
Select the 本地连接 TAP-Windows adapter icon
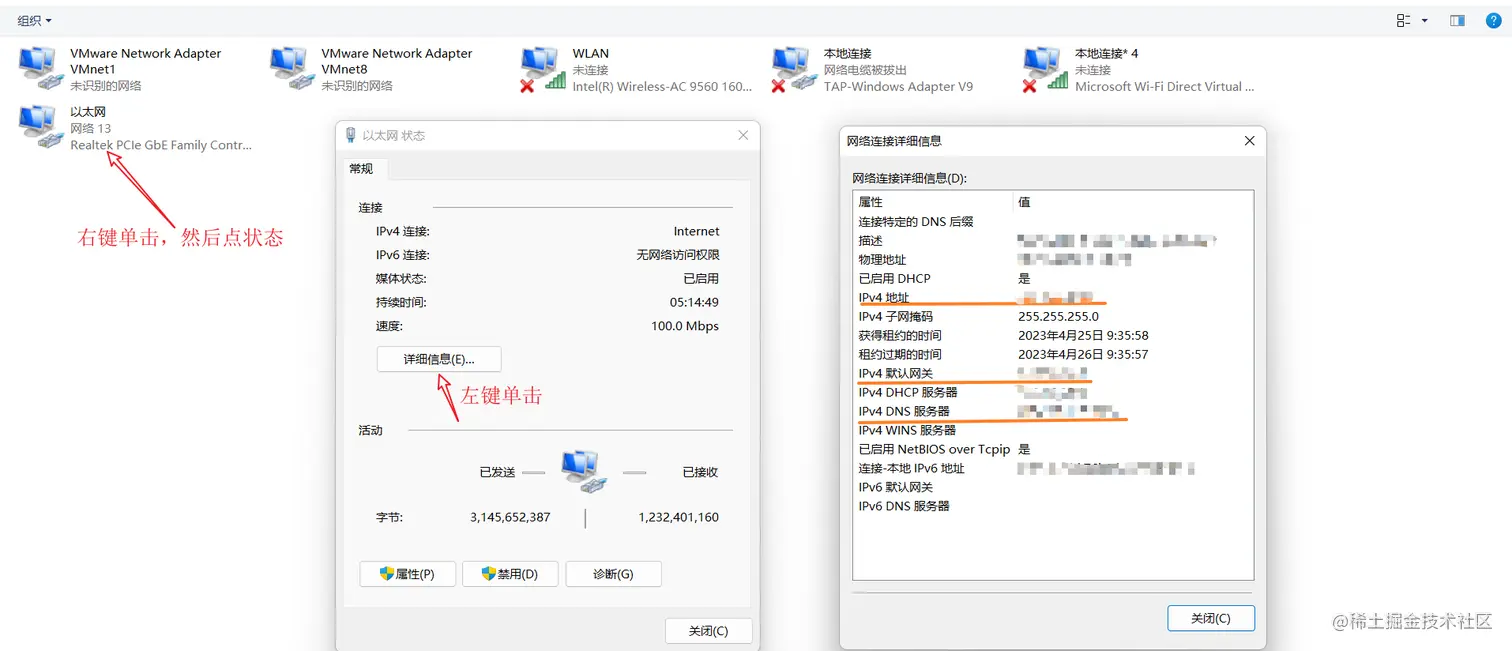[x=794, y=70]
